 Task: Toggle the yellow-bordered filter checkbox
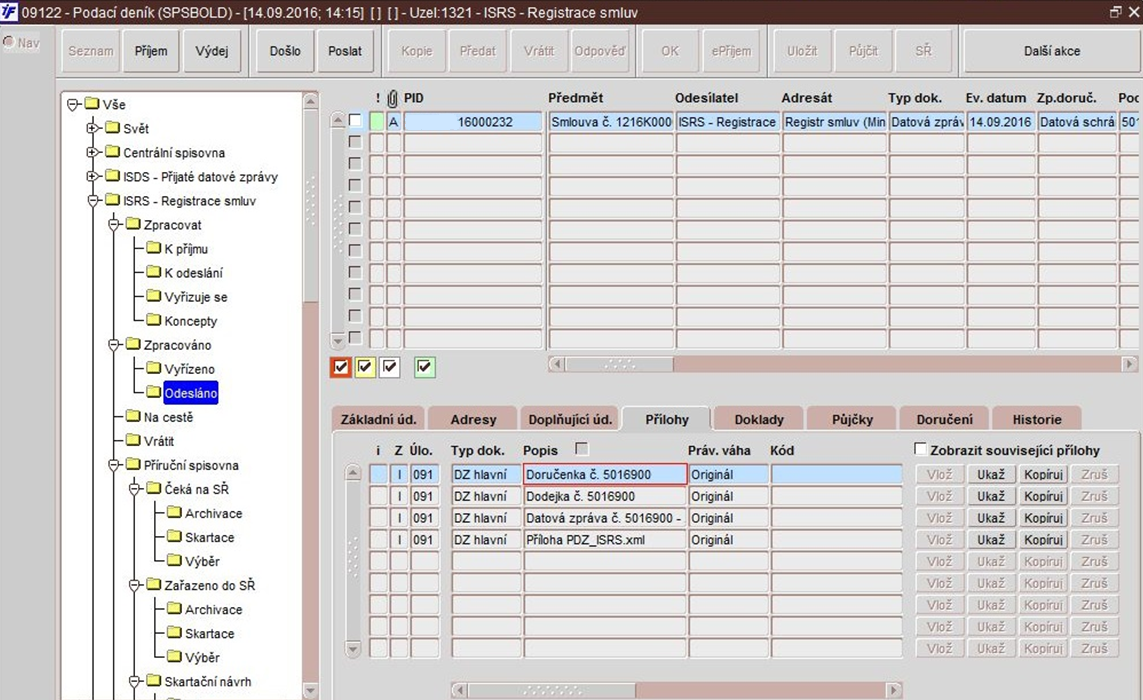click(365, 367)
